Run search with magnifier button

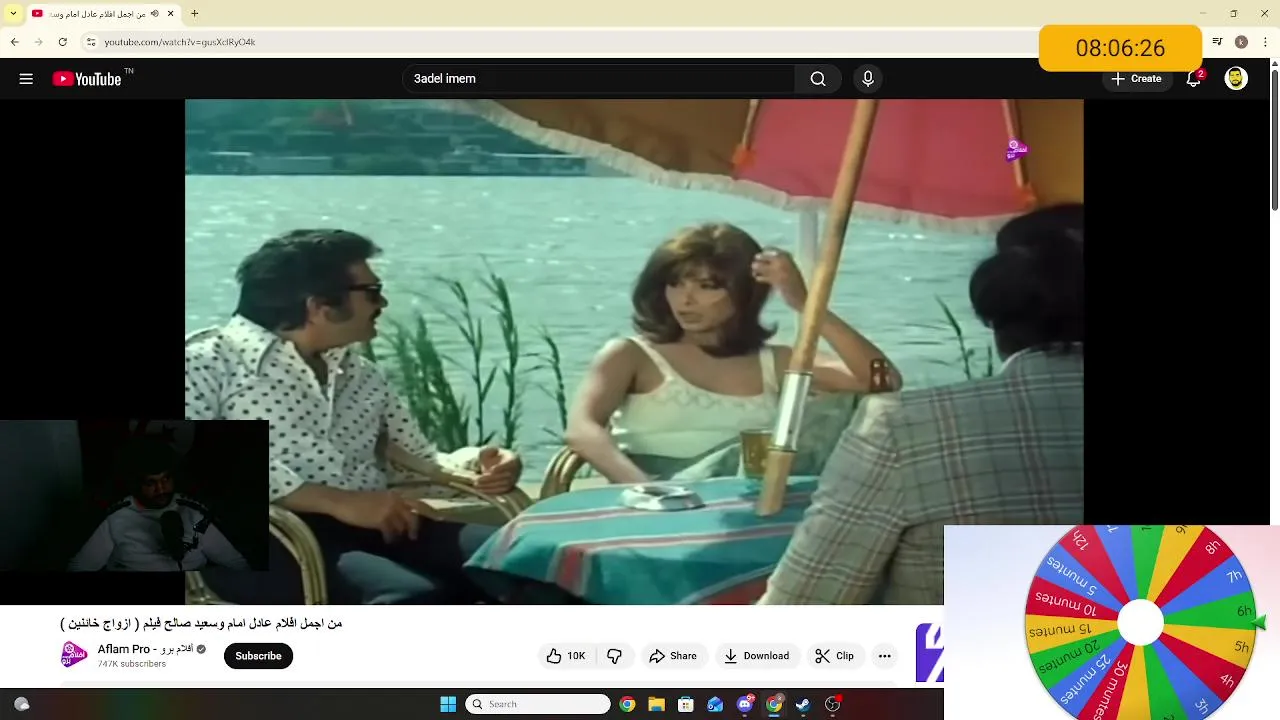pos(818,79)
